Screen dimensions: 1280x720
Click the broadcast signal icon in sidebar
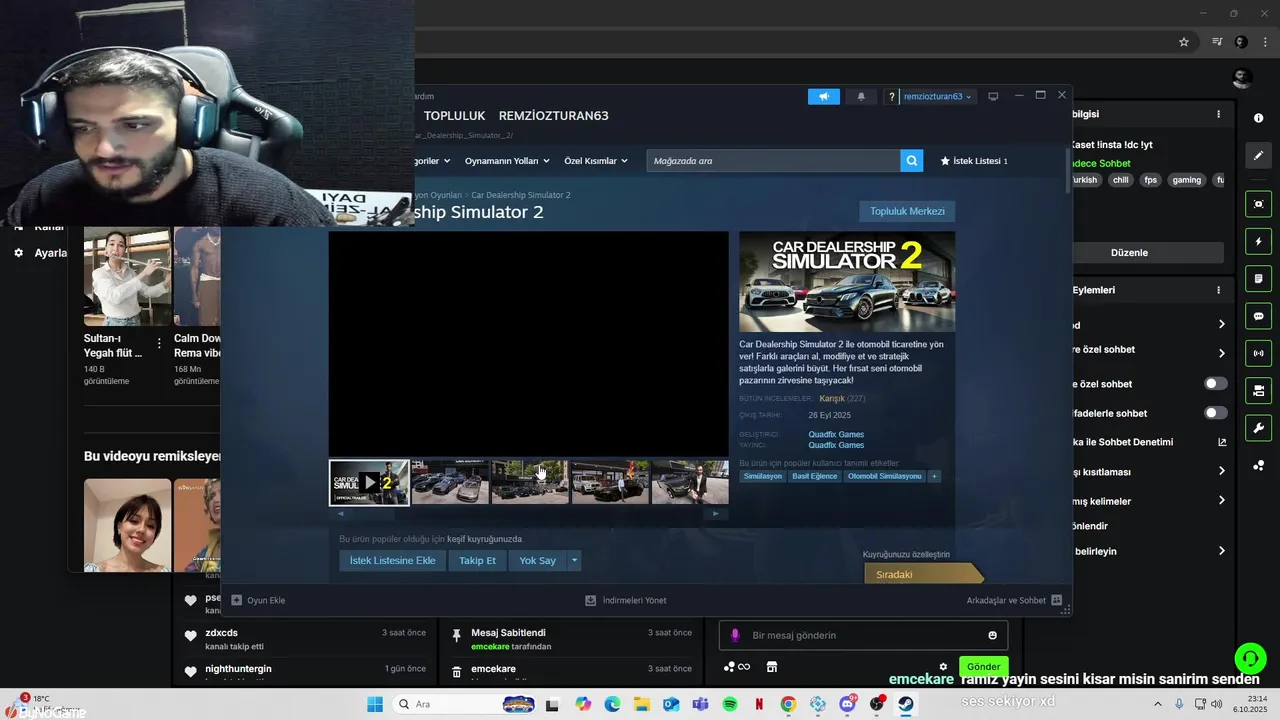click(x=1258, y=353)
